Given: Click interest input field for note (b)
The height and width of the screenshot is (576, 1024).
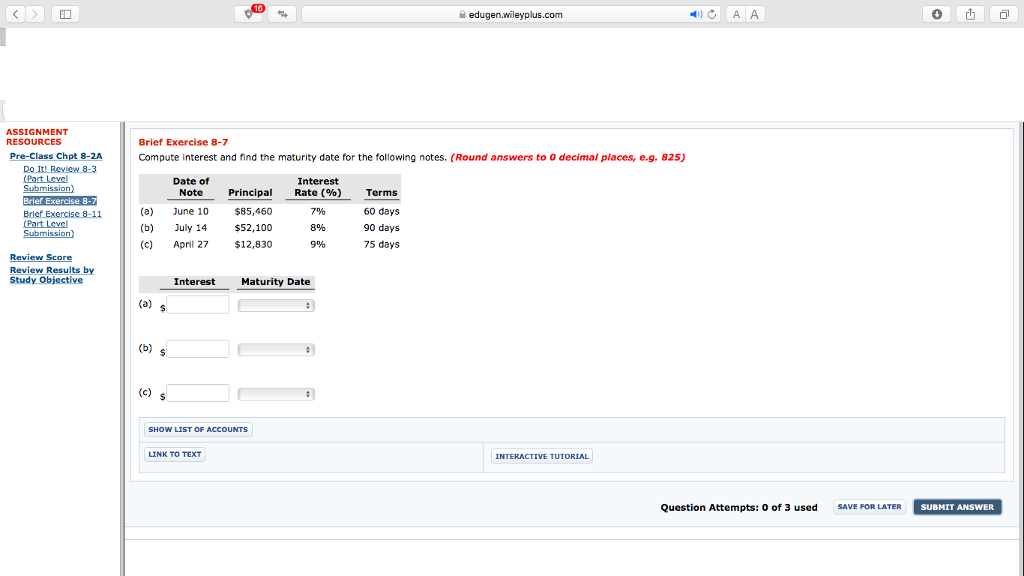Looking at the screenshot, I should [x=198, y=349].
